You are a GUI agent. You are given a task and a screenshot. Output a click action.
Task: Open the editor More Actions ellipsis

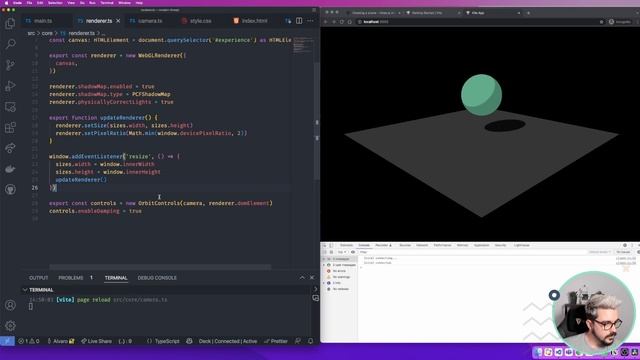pyautogui.click(x=310, y=20)
